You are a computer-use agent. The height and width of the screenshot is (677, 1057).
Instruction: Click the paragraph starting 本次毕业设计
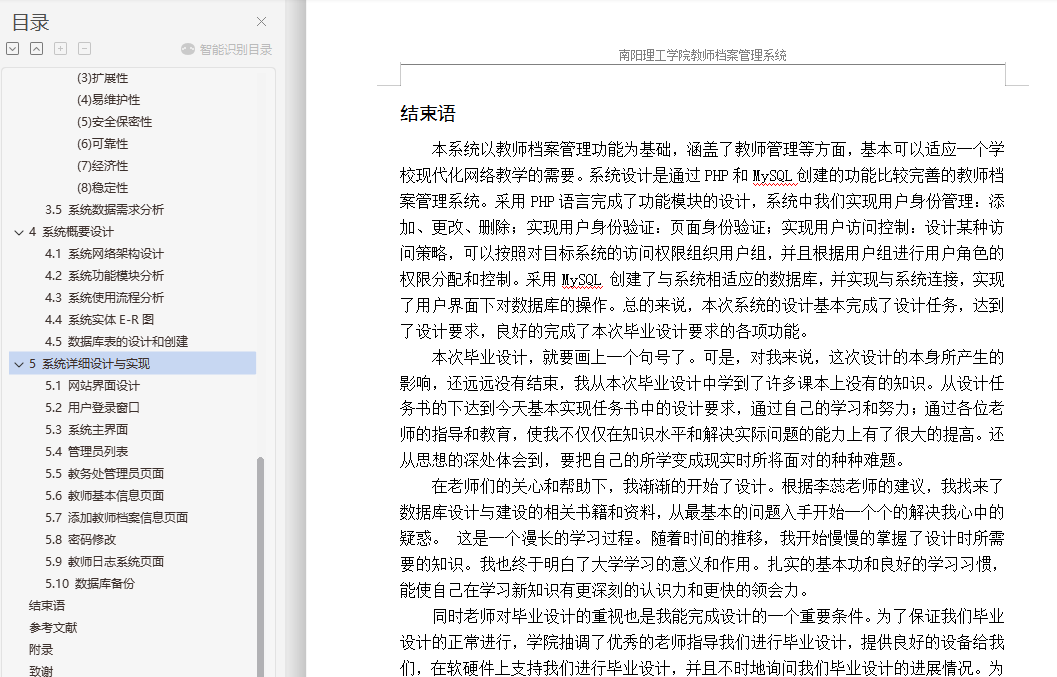[702, 409]
